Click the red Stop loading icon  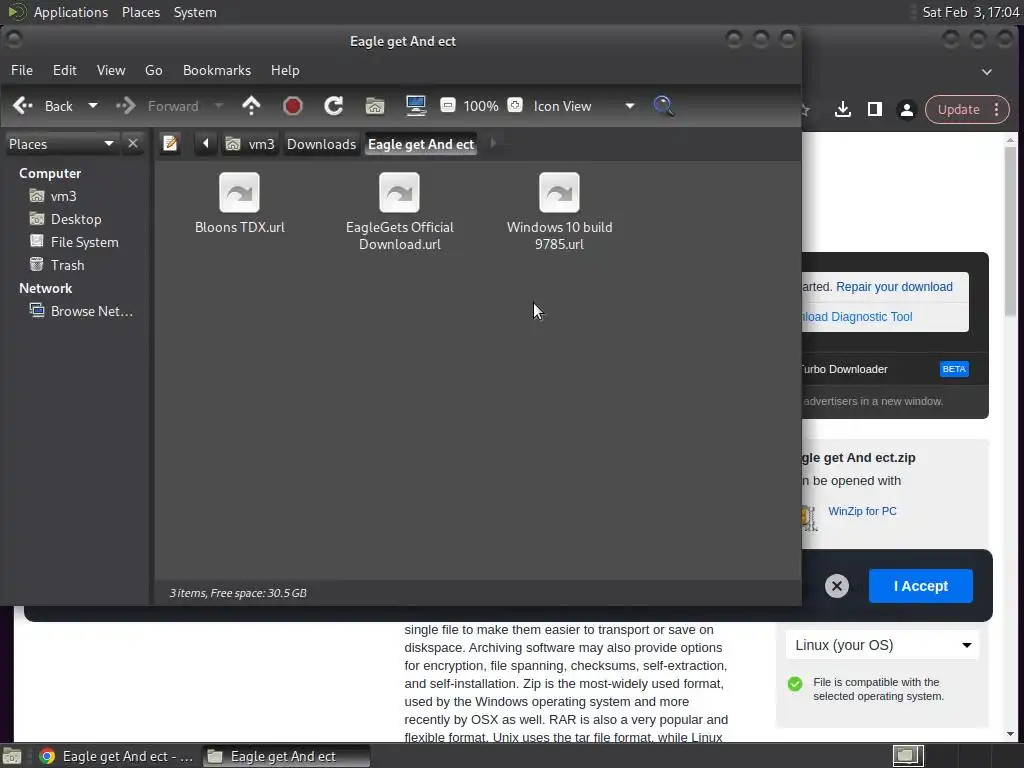point(293,106)
